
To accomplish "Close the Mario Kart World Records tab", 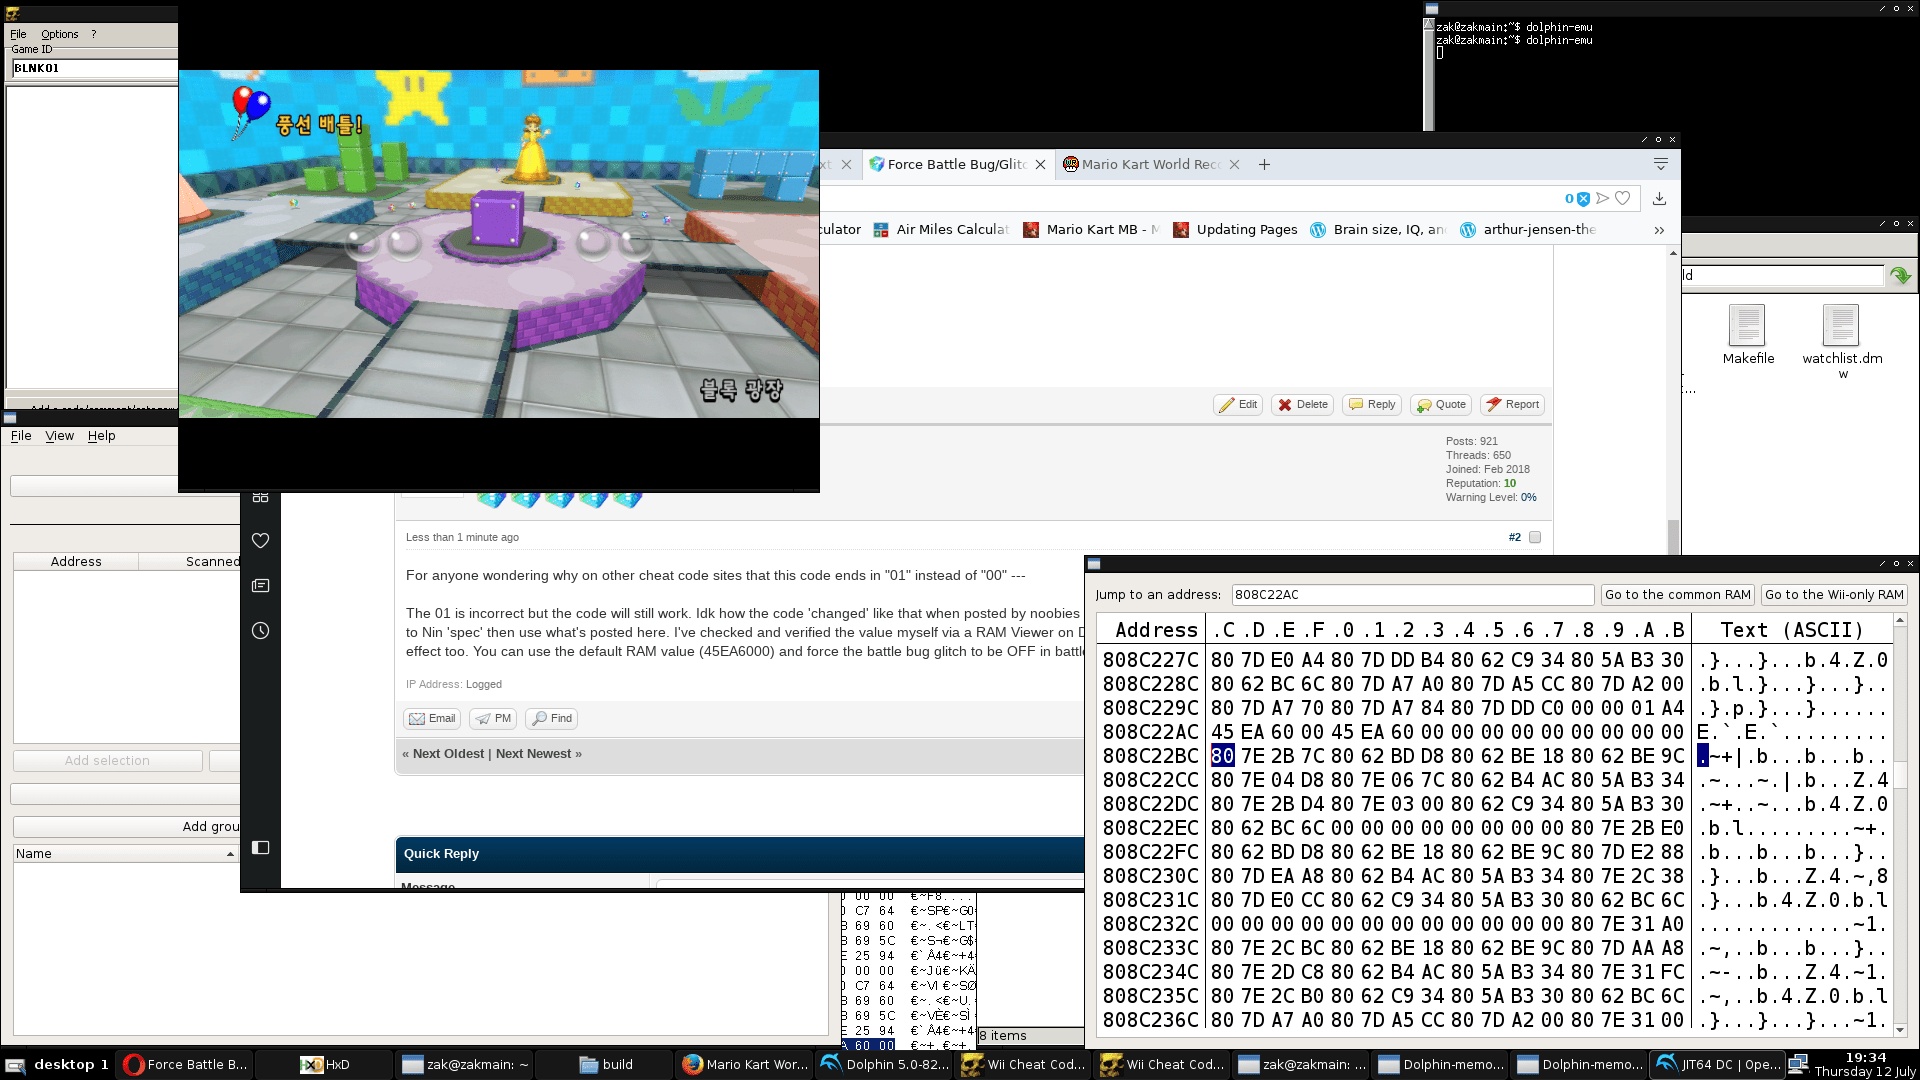I will coord(1234,165).
